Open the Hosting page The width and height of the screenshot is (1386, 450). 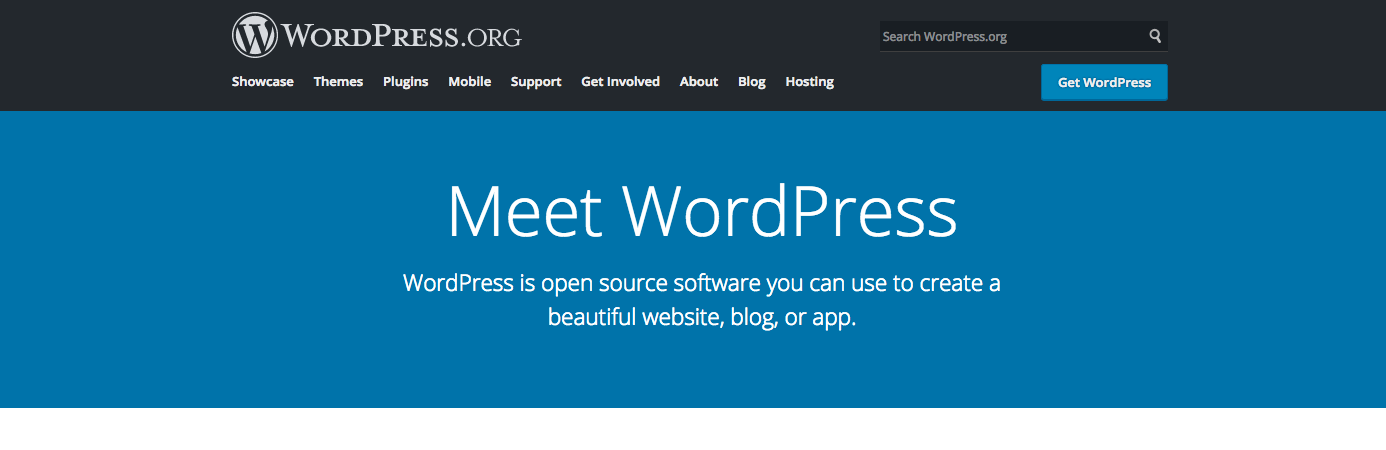[810, 82]
